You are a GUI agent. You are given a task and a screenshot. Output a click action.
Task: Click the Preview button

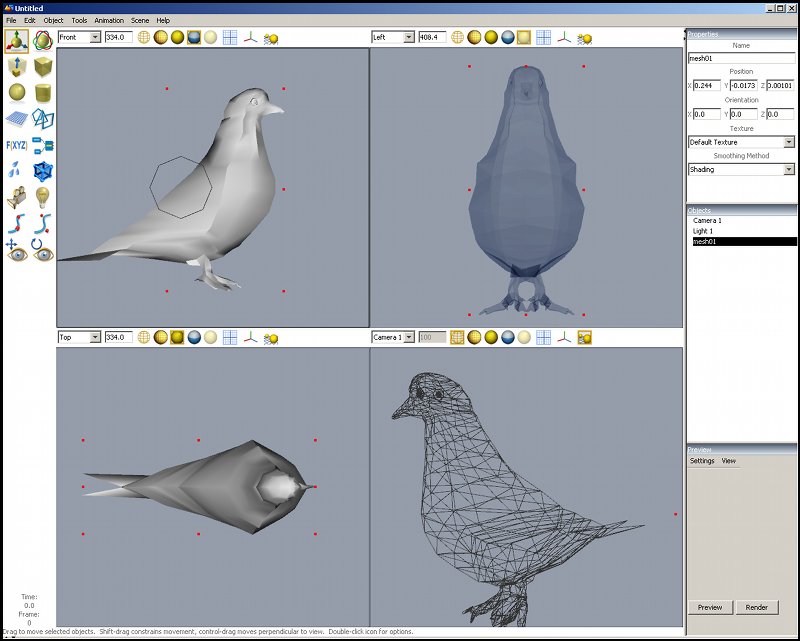(x=709, y=607)
